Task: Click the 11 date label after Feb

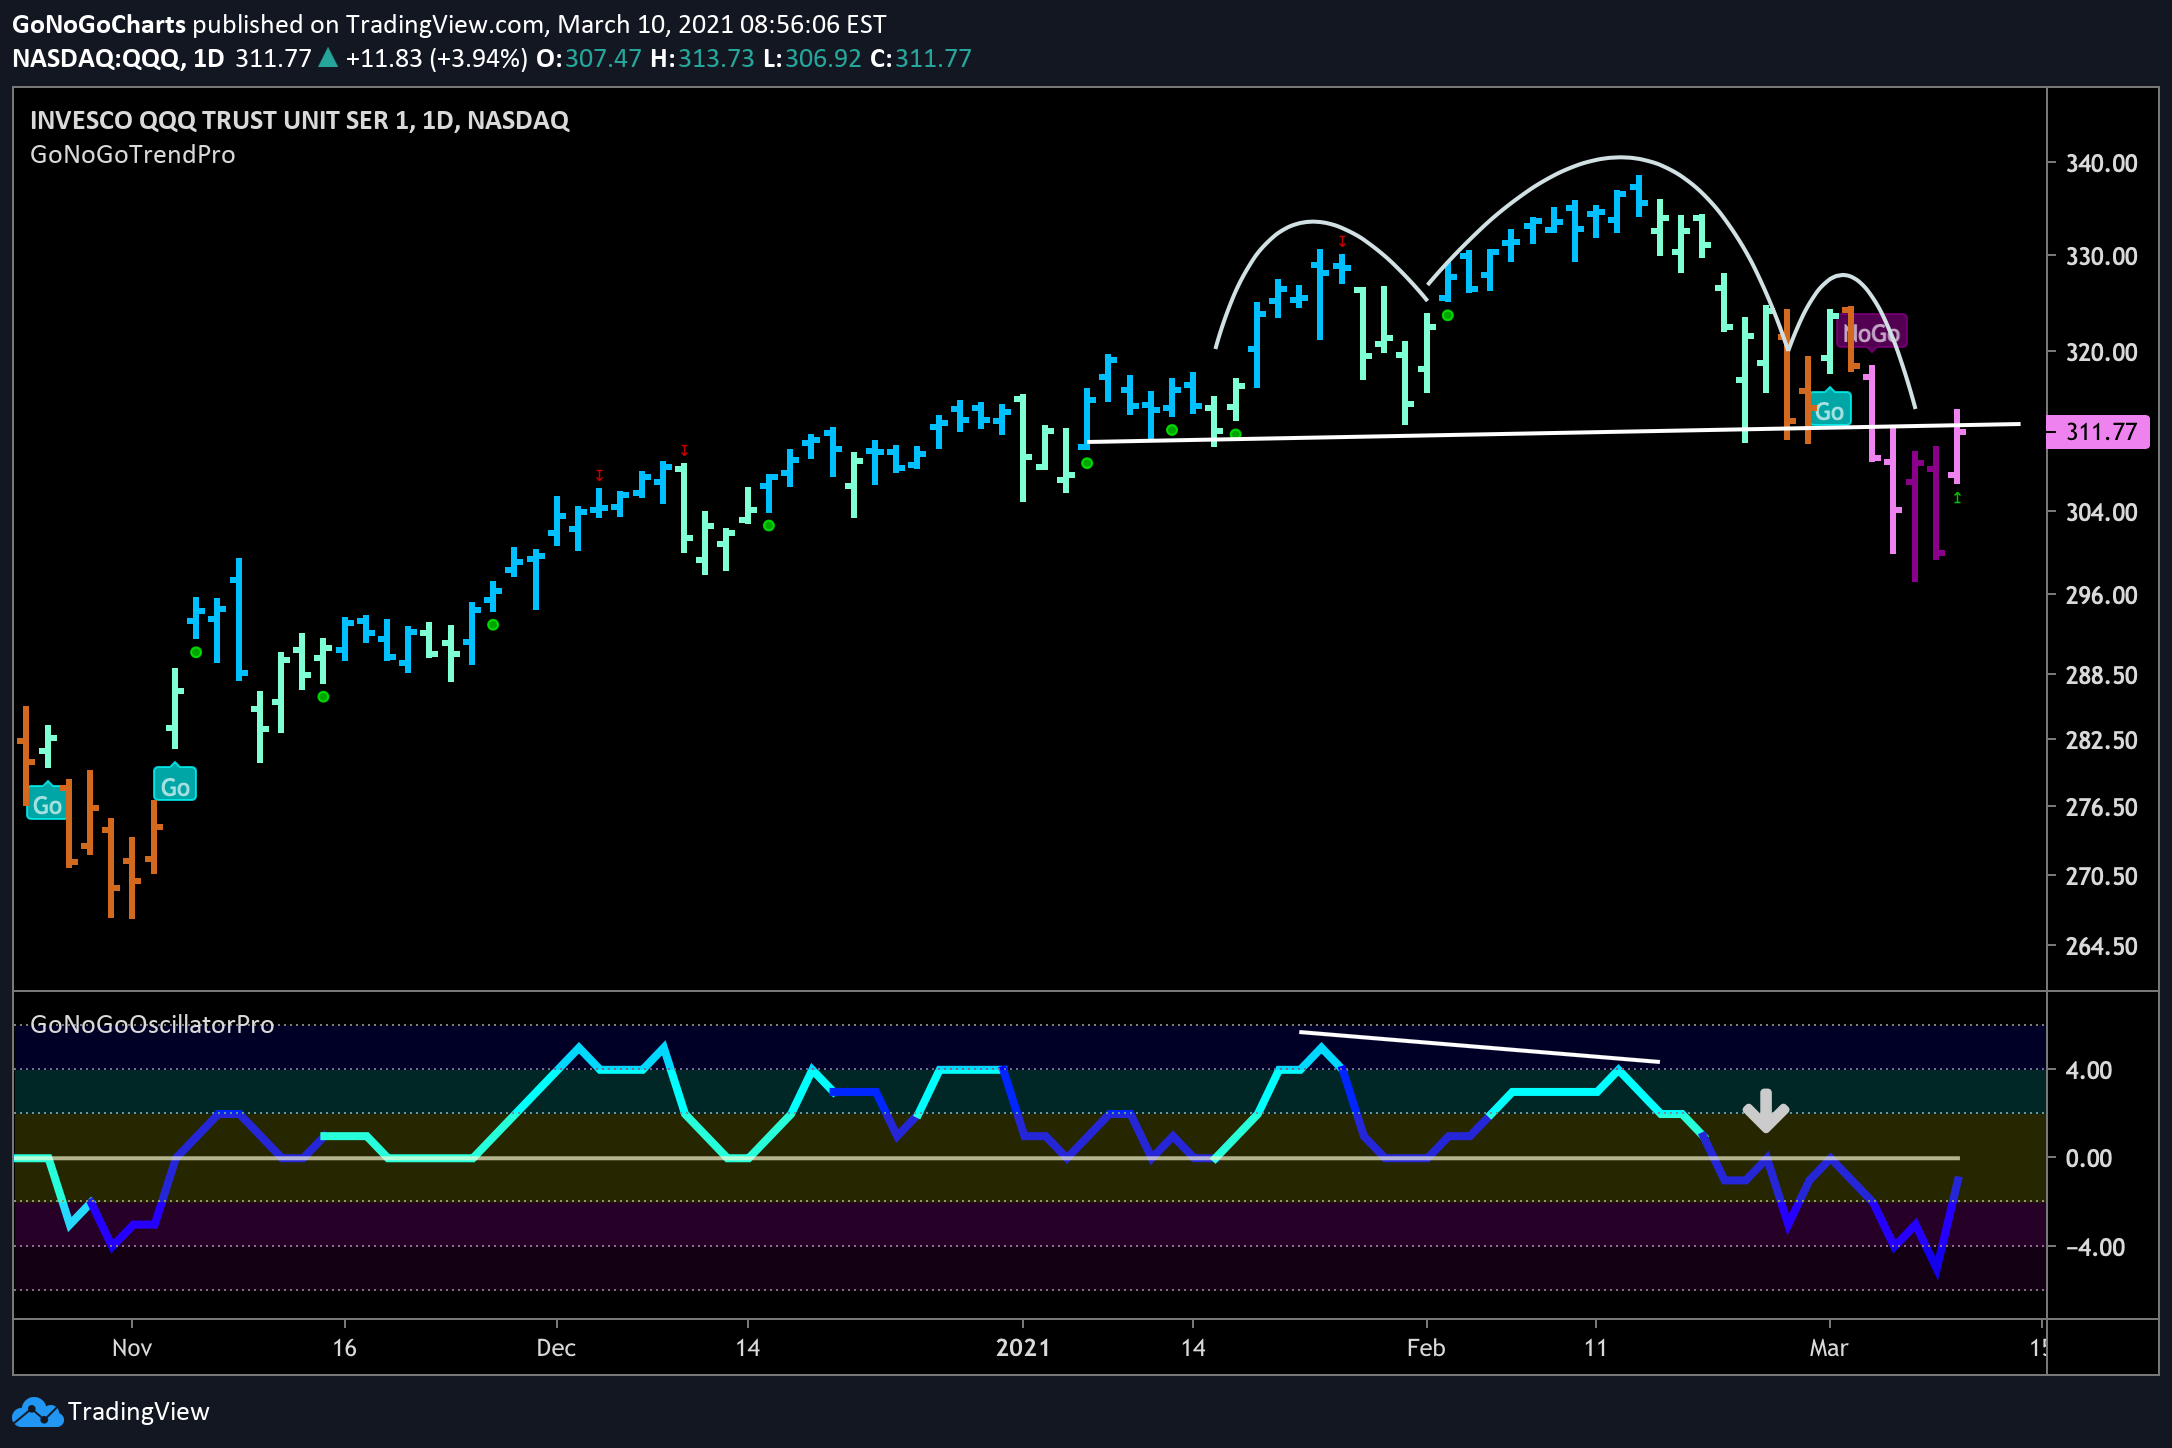Action: [x=1596, y=1348]
